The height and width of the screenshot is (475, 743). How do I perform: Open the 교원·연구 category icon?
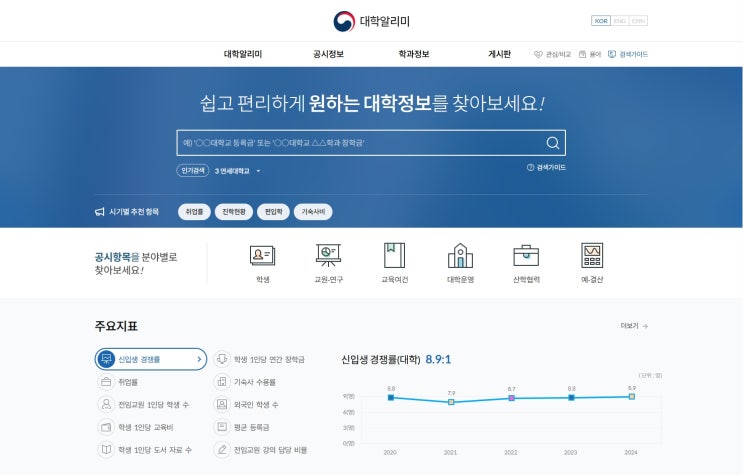328,256
